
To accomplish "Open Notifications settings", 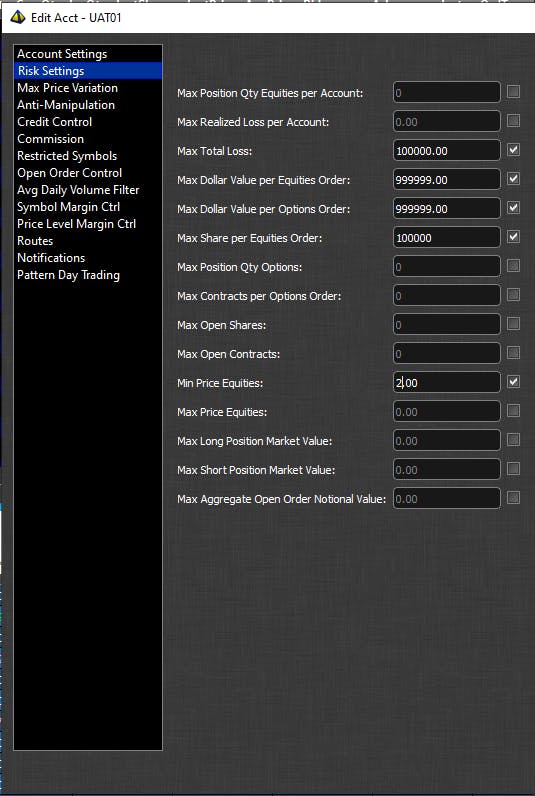I will click(88, 258).
